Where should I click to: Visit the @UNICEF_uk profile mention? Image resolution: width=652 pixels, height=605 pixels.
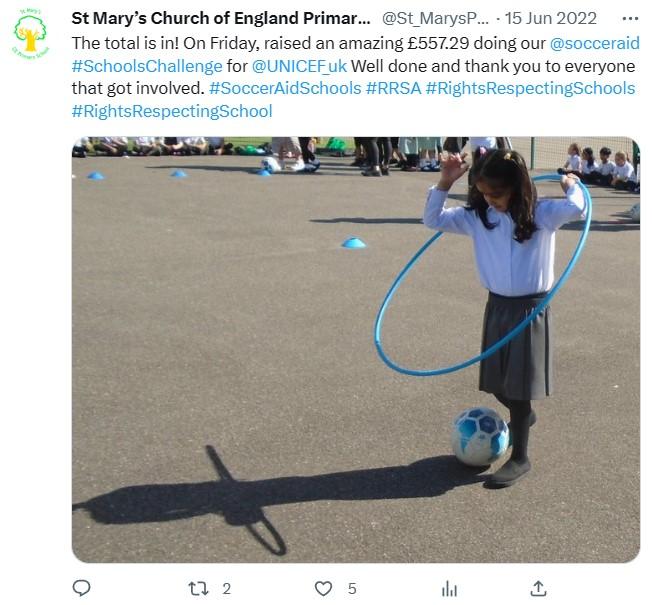pyautogui.click(x=299, y=66)
